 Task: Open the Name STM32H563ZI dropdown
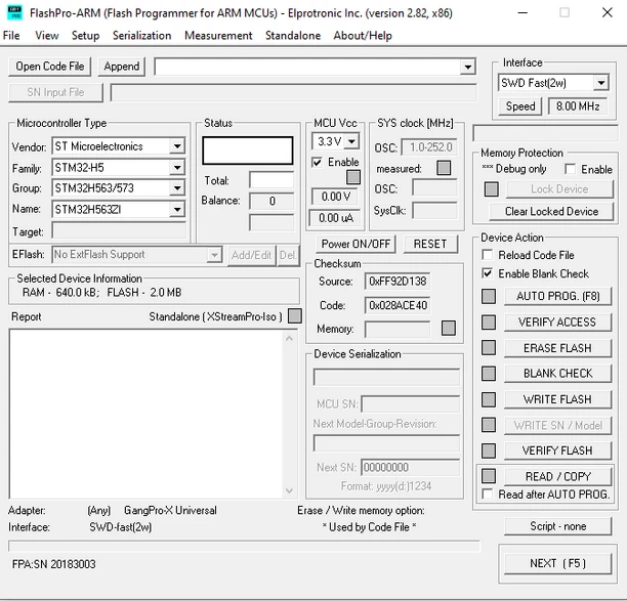point(177,209)
